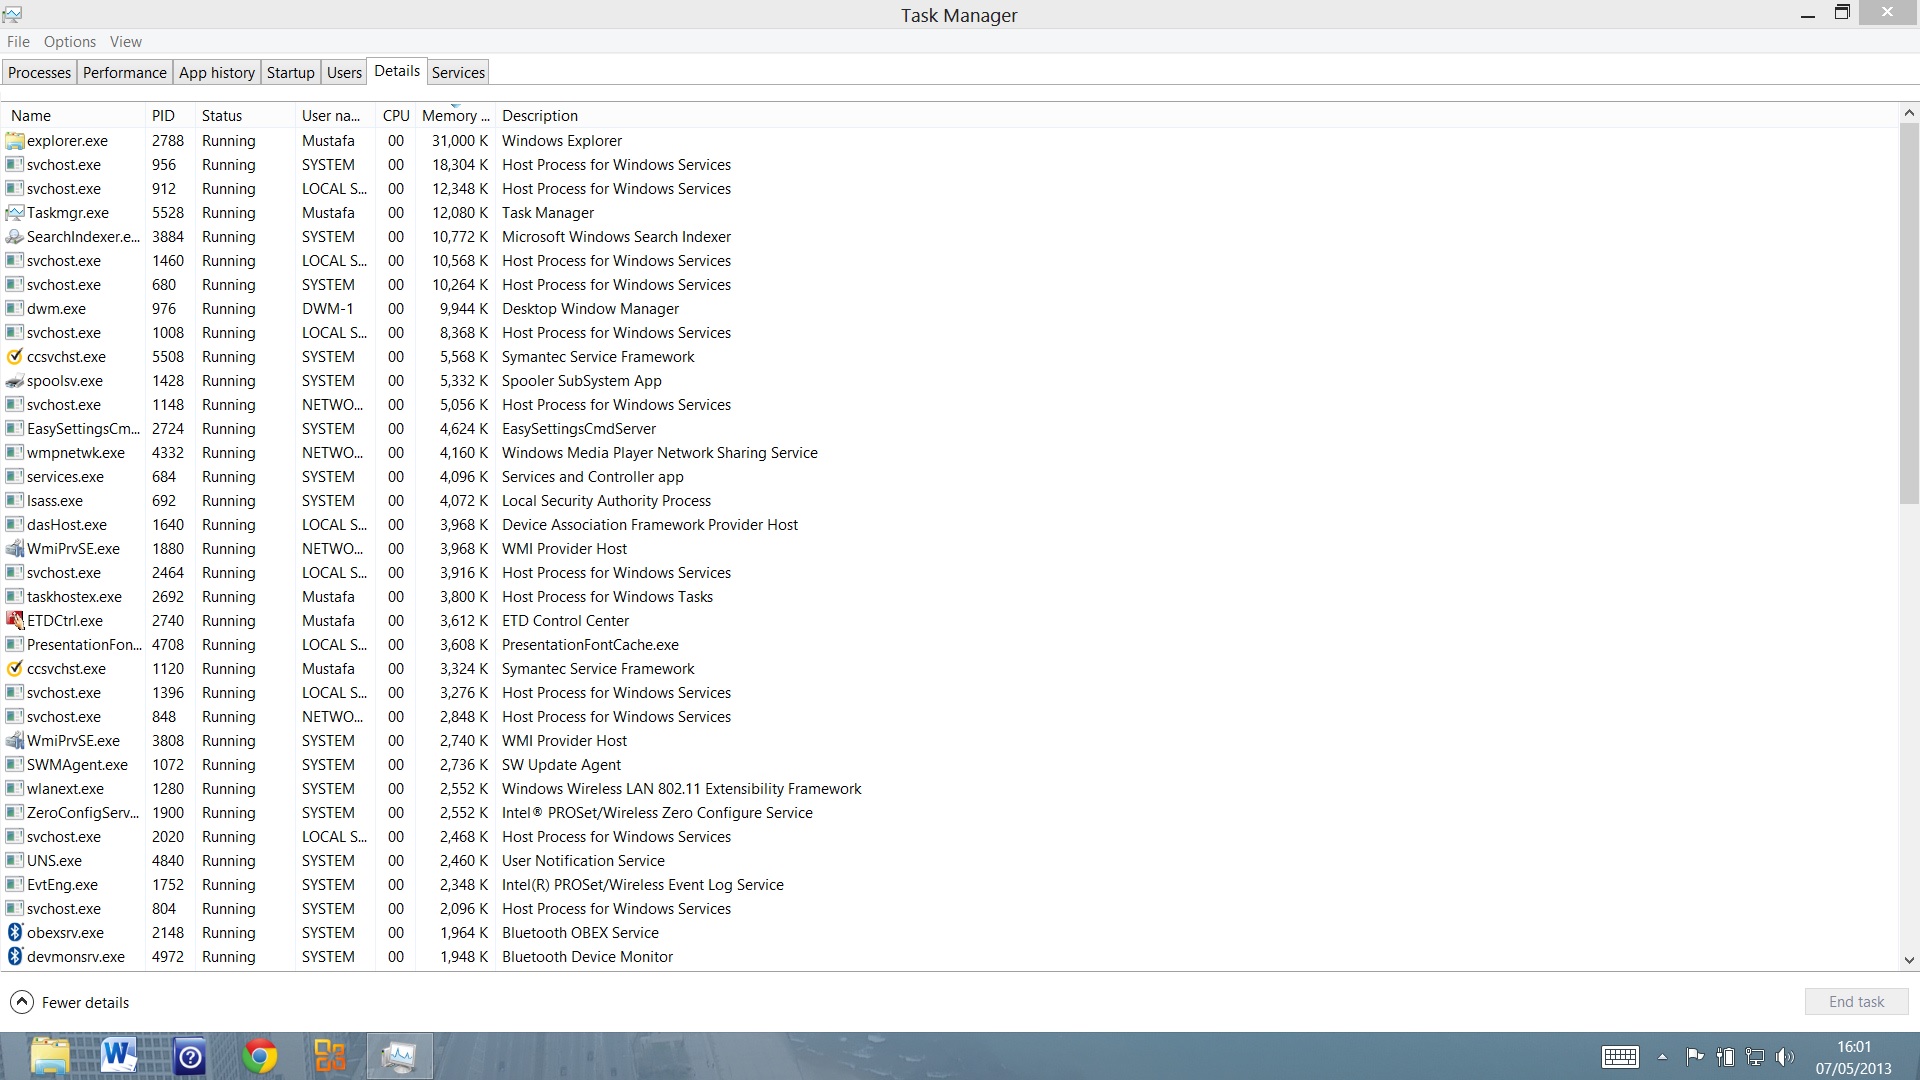Launch Google Chrome from the taskbar
The width and height of the screenshot is (1920, 1080).
coord(260,1056)
